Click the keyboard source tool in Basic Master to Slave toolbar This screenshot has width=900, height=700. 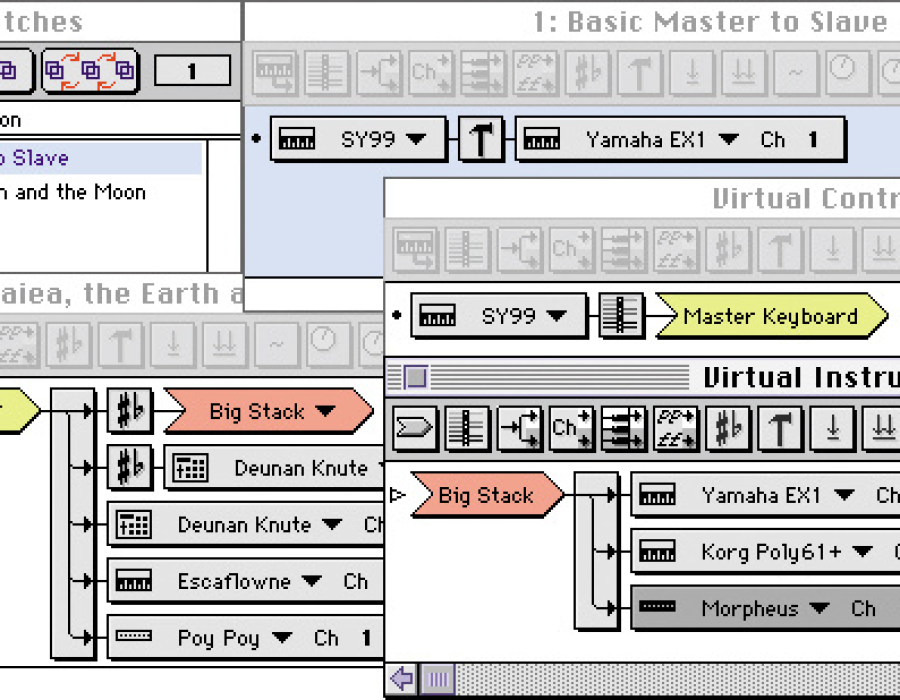point(275,73)
